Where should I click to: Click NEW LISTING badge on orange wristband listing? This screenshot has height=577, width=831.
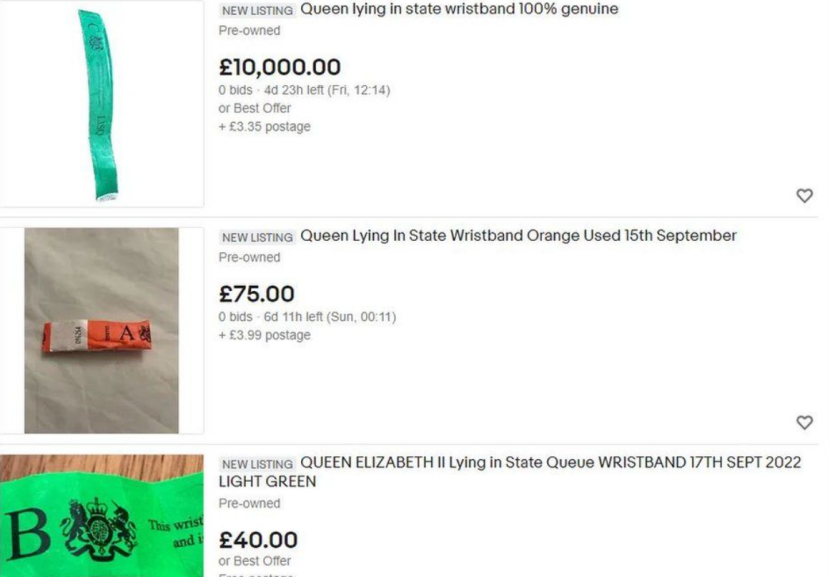coord(257,237)
